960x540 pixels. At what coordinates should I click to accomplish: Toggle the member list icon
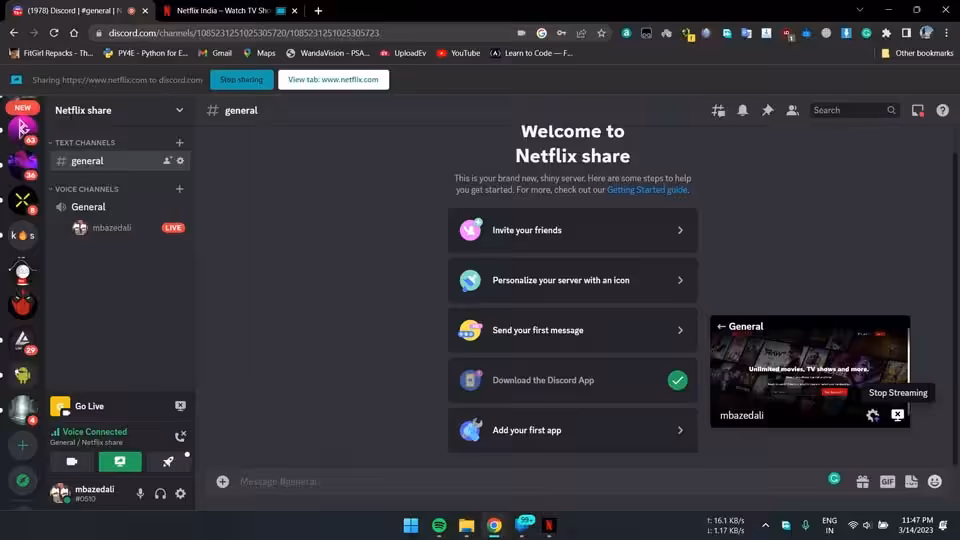click(792, 110)
